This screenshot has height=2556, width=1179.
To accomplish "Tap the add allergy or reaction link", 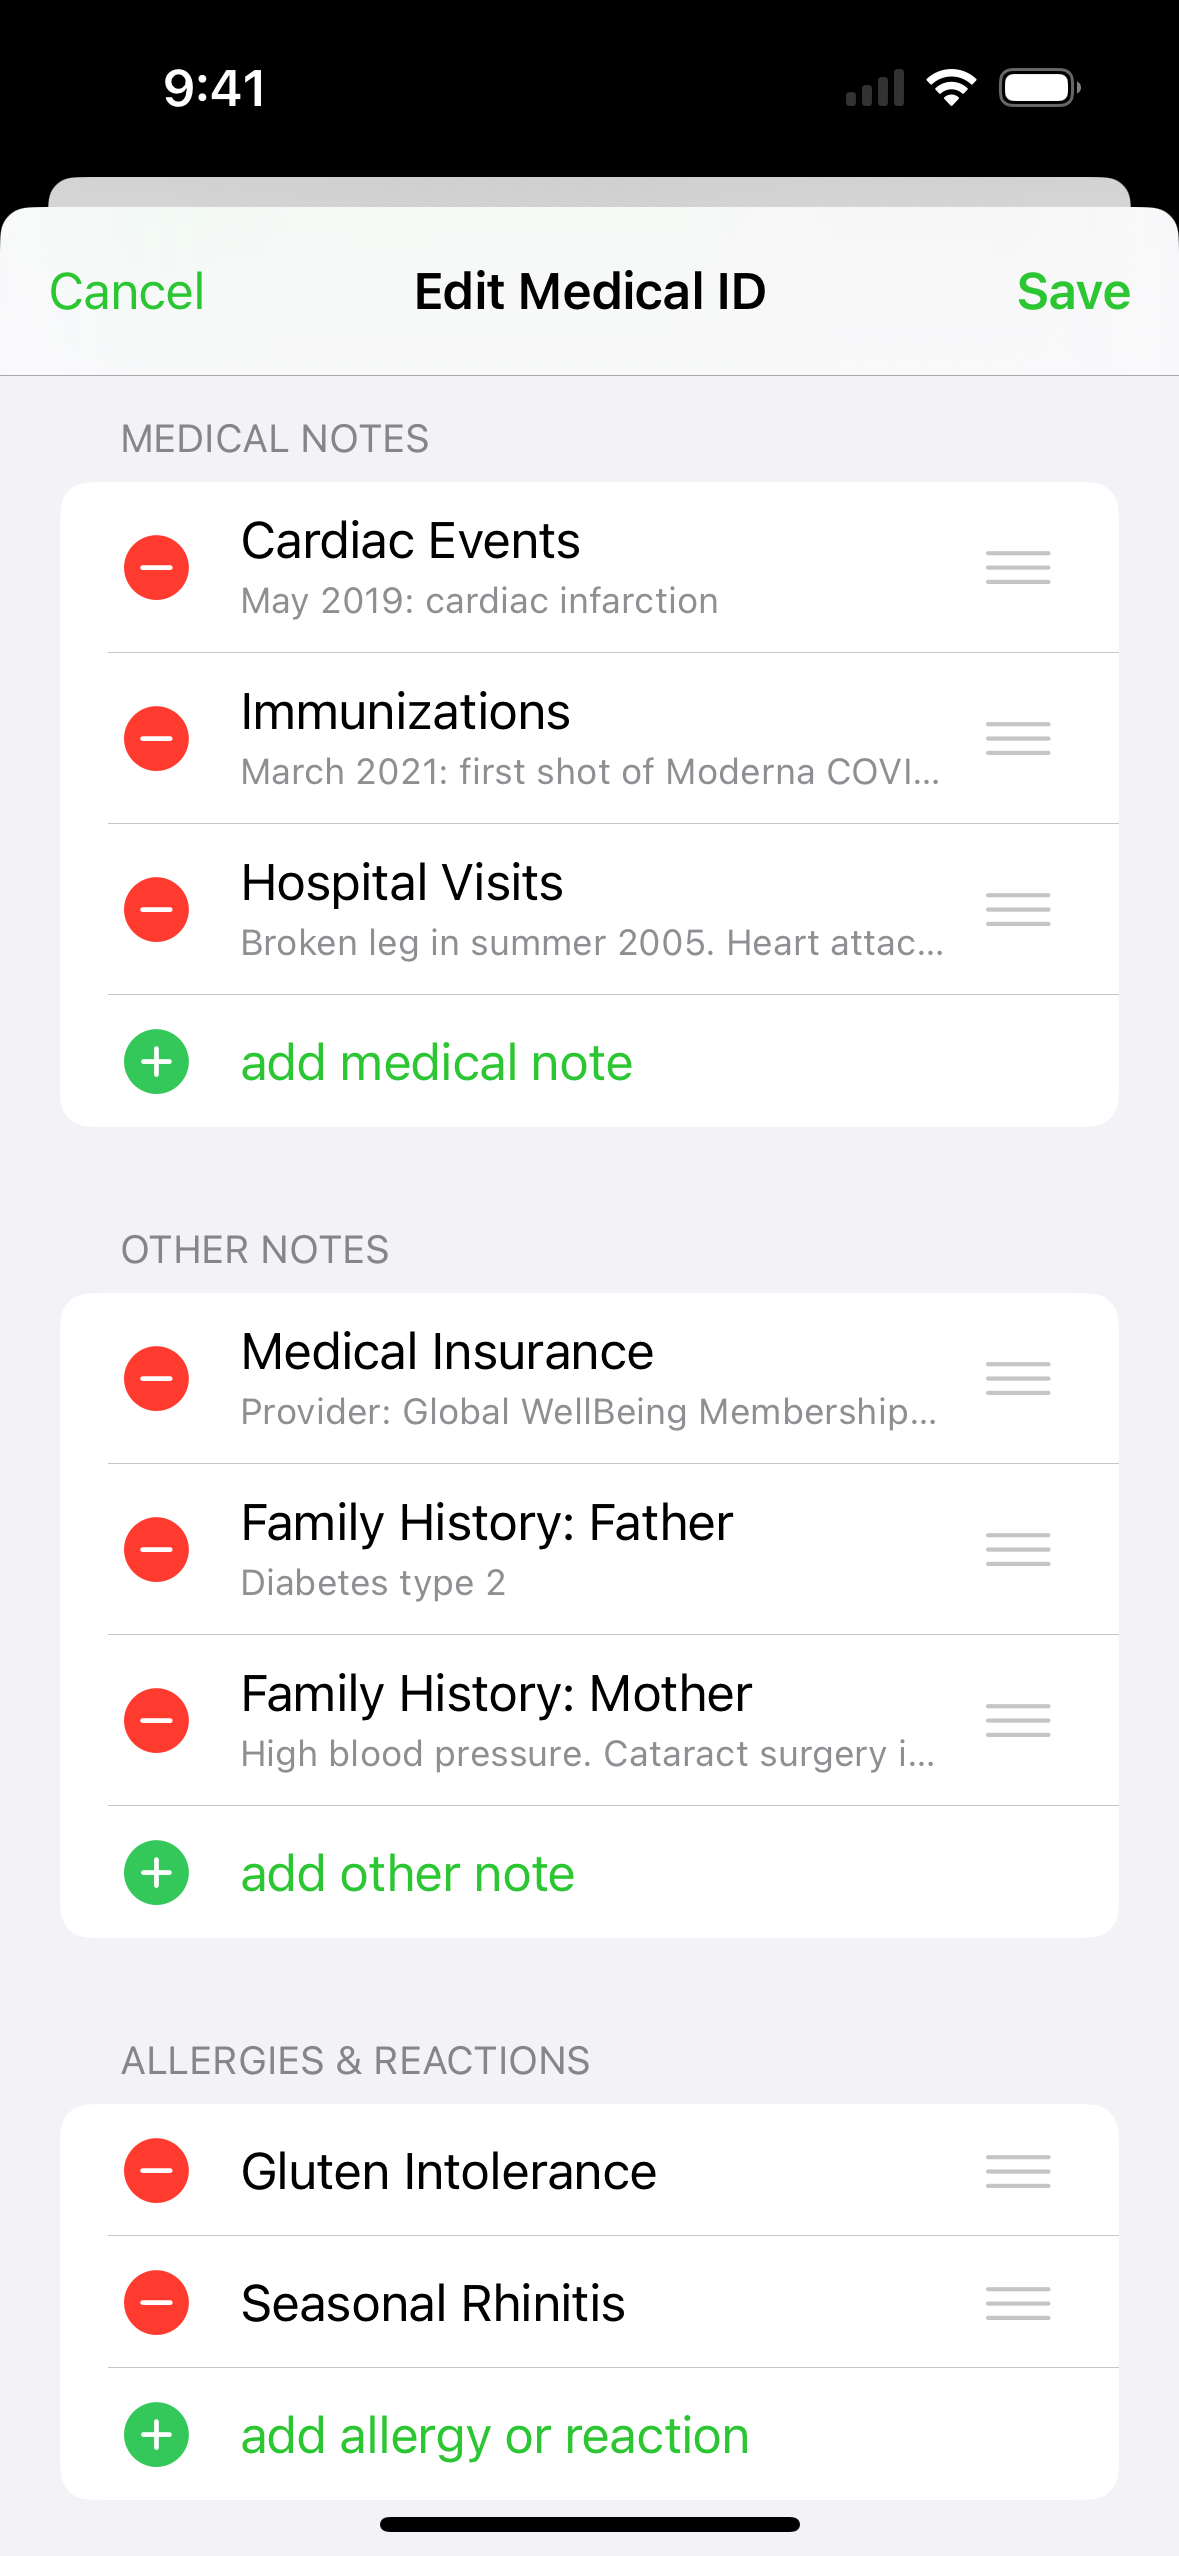I will coord(495,2436).
